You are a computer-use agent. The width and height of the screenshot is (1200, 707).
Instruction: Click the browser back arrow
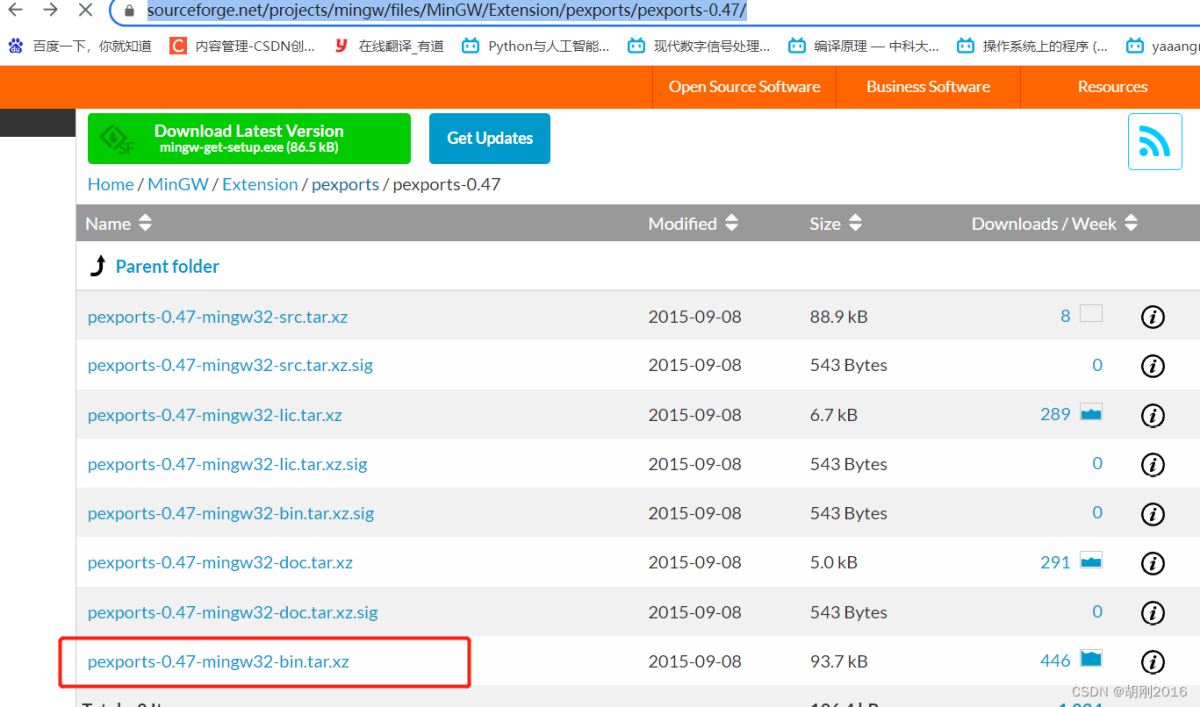[x=16, y=10]
